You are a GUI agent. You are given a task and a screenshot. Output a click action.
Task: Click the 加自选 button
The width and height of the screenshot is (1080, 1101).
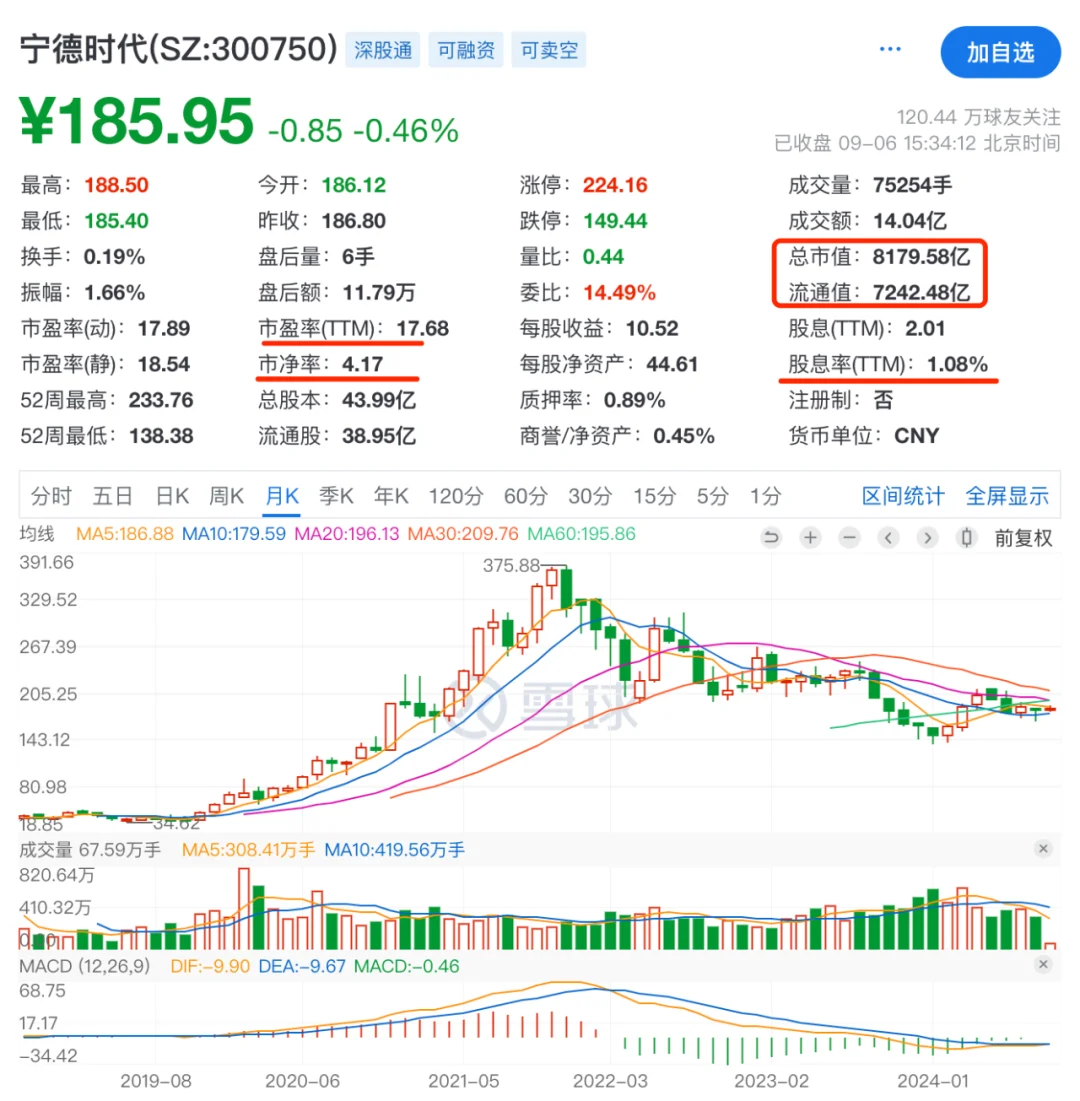click(1001, 53)
